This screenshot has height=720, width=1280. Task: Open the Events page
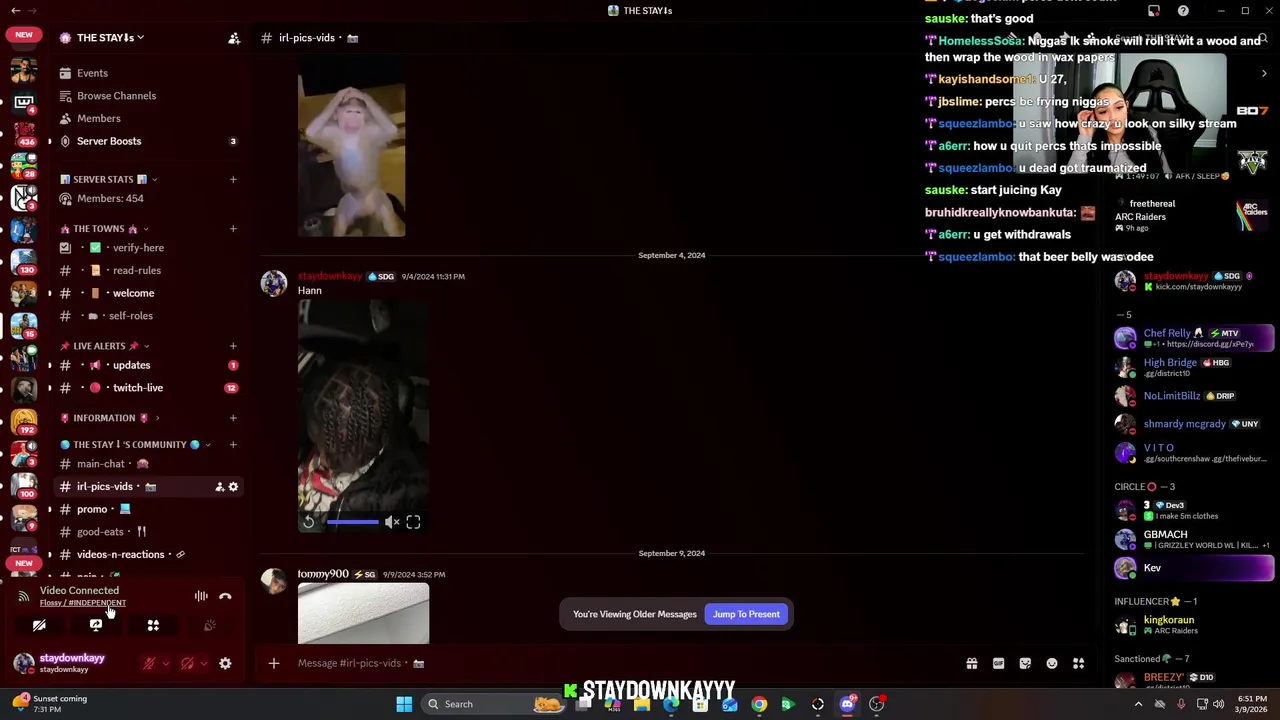pos(92,73)
